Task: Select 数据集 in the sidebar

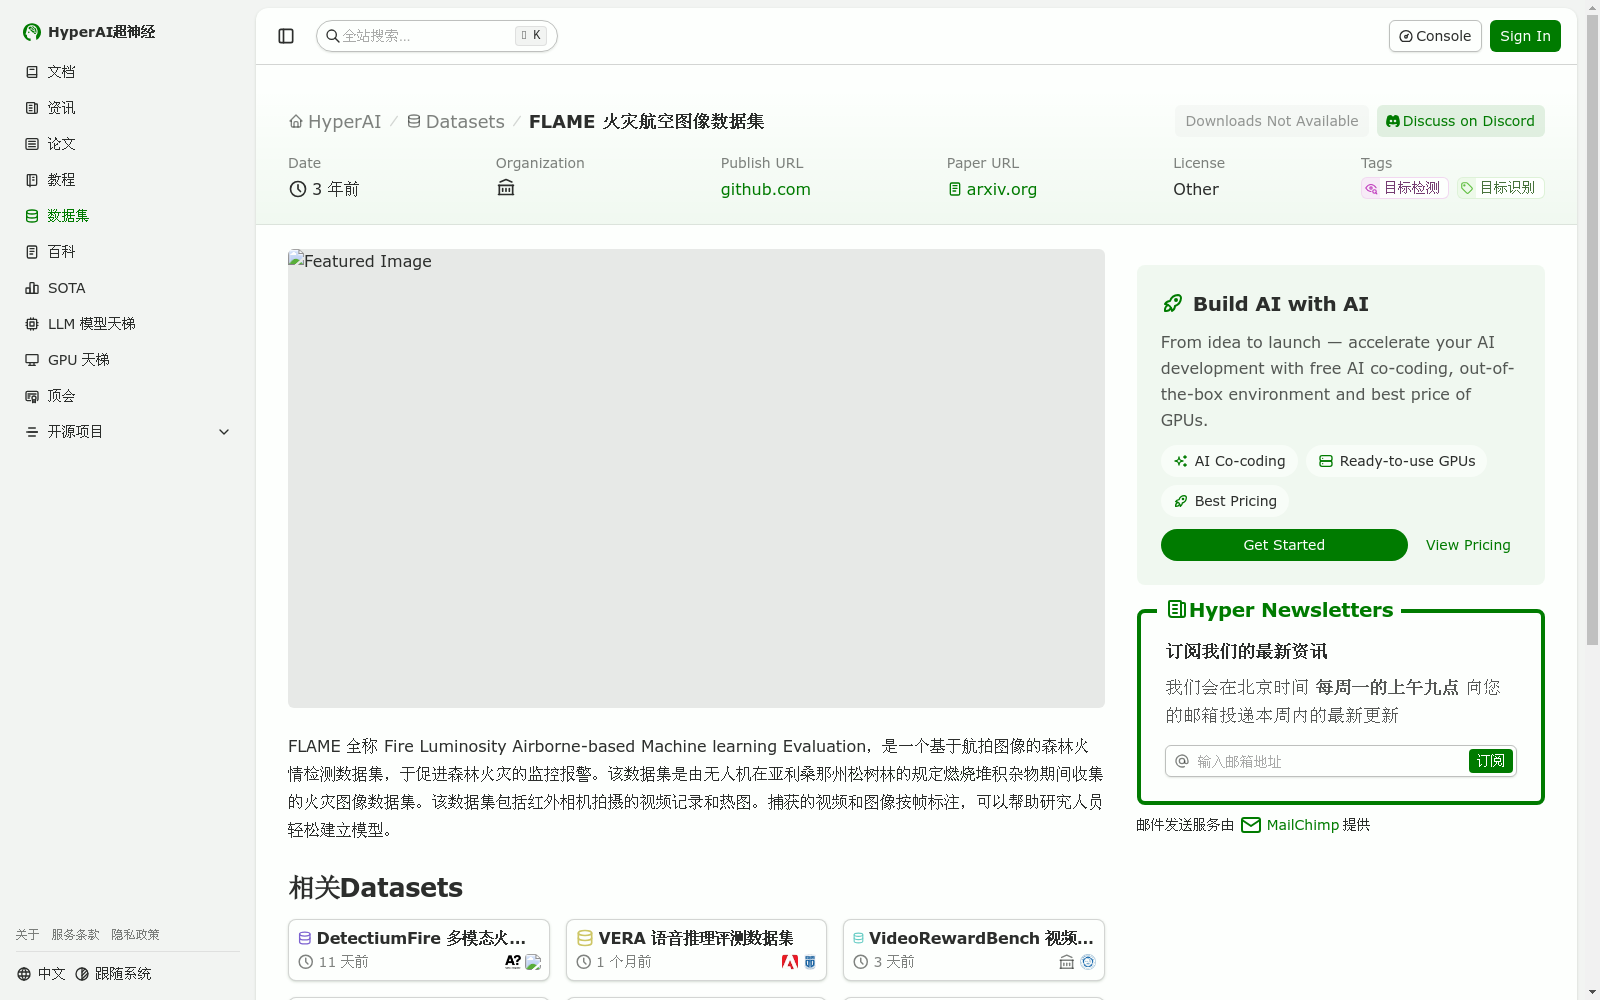Action: [x=128, y=216]
